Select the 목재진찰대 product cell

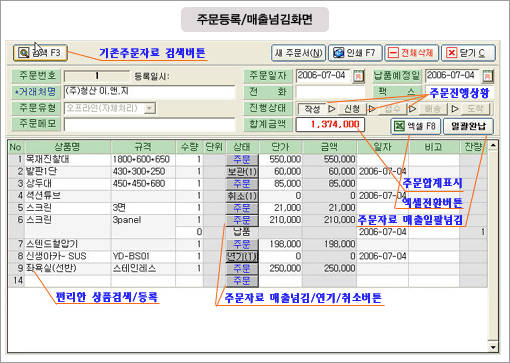(x=68, y=159)
